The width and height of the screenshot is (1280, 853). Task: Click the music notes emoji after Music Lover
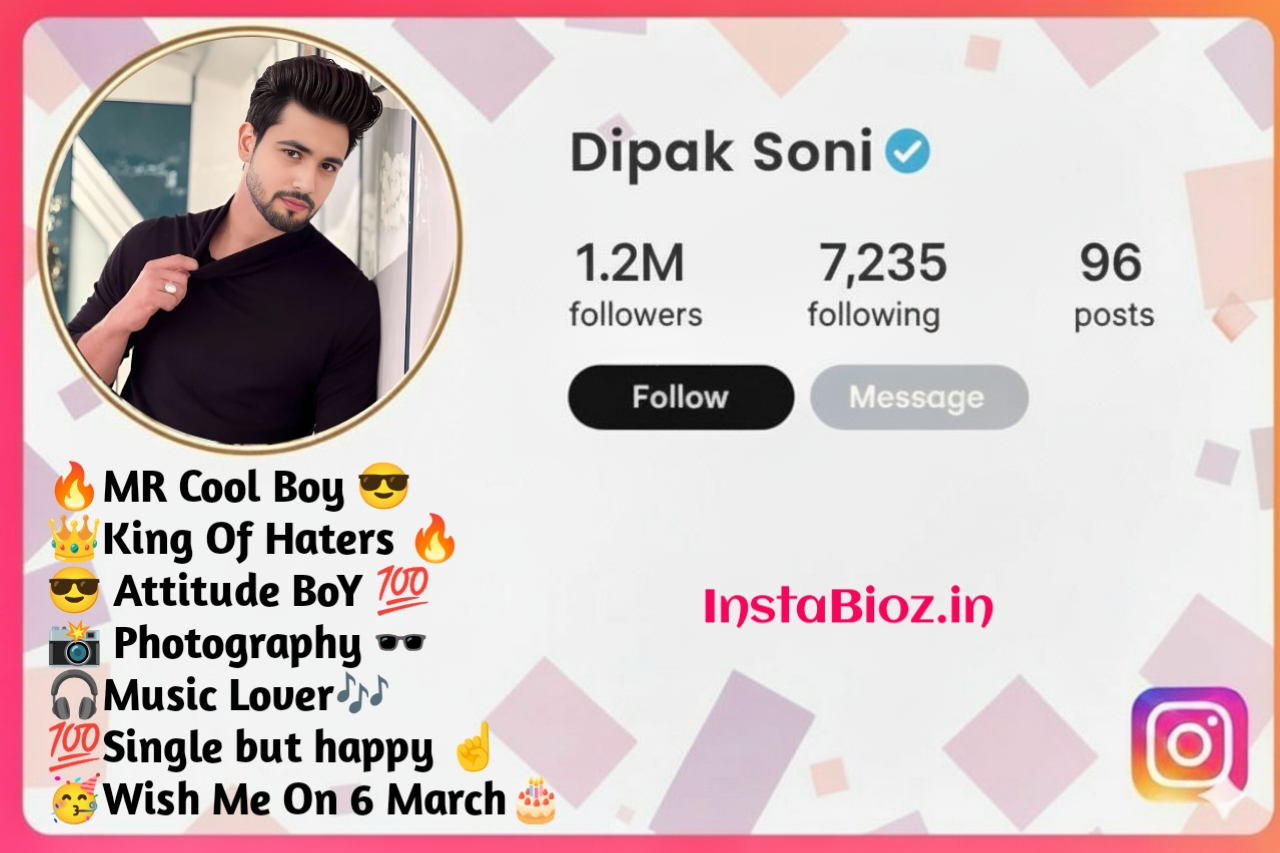[362, 694]
